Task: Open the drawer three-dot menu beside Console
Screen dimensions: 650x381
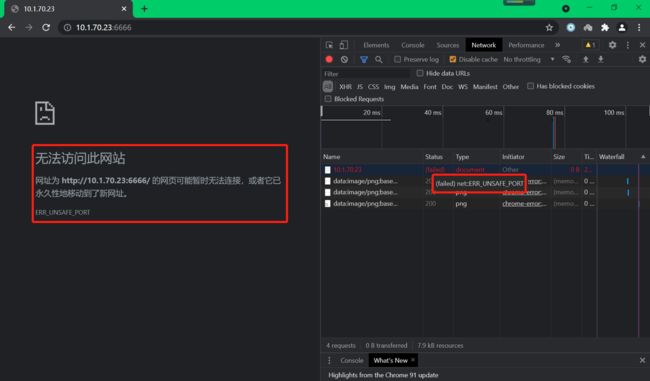Action: pyautogui.click(x=329, y=360)
